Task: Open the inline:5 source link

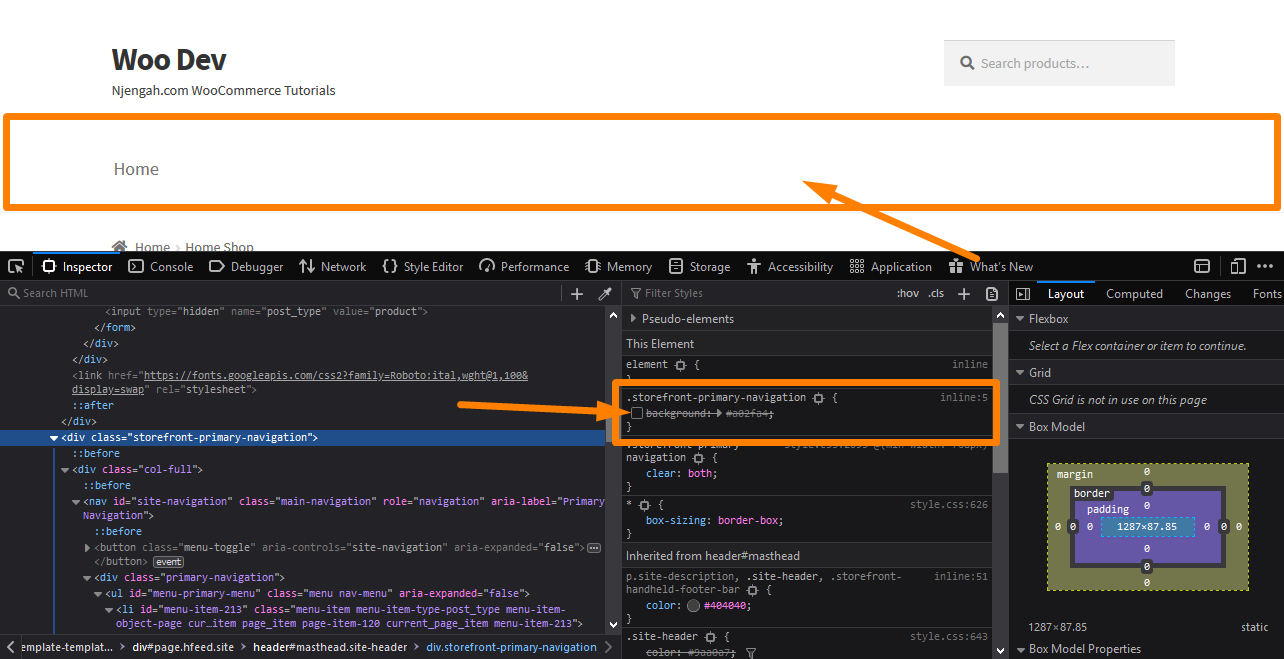Action: pos(964,398)
